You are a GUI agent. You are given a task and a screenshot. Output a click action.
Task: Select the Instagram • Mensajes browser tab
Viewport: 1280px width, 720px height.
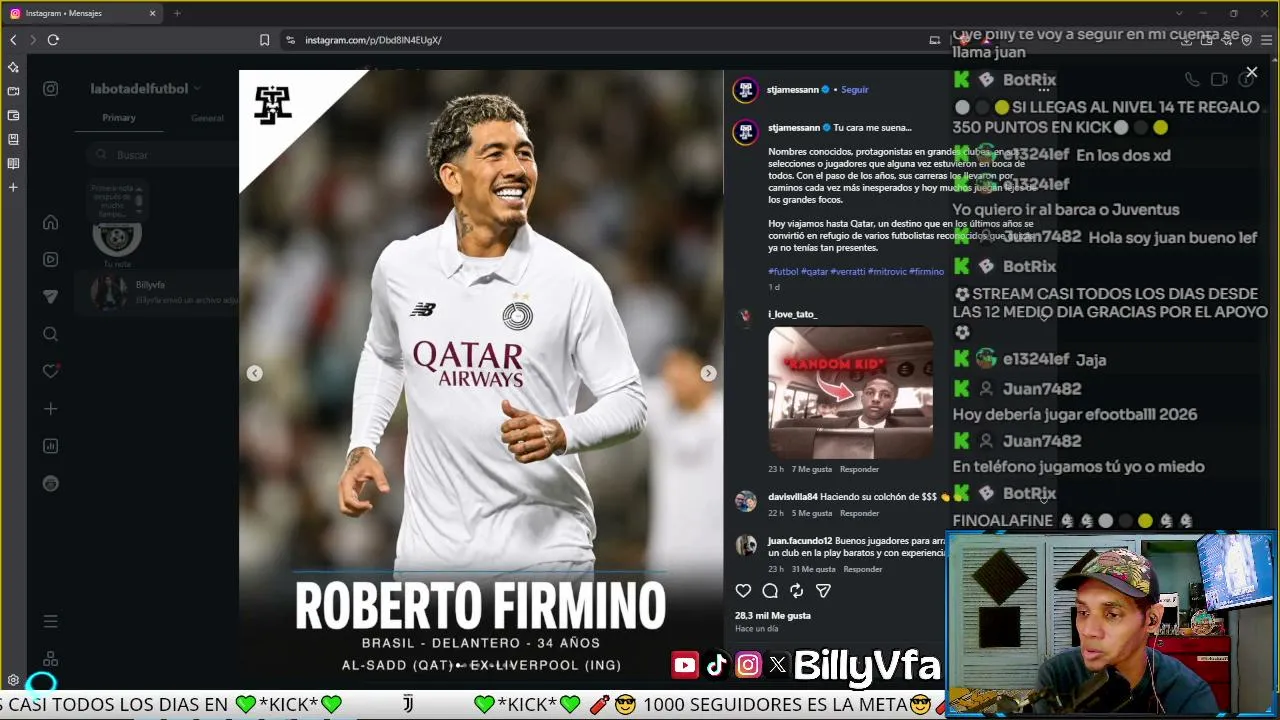click(84, 13)
